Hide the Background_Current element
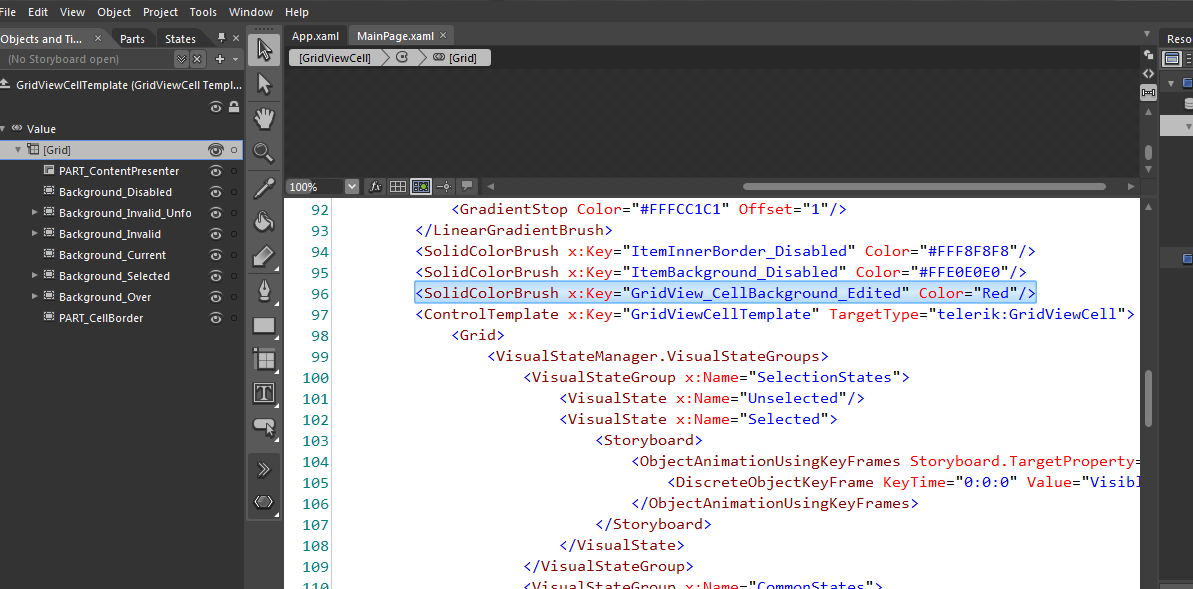 pyautogui.click(x=215, y=255)
